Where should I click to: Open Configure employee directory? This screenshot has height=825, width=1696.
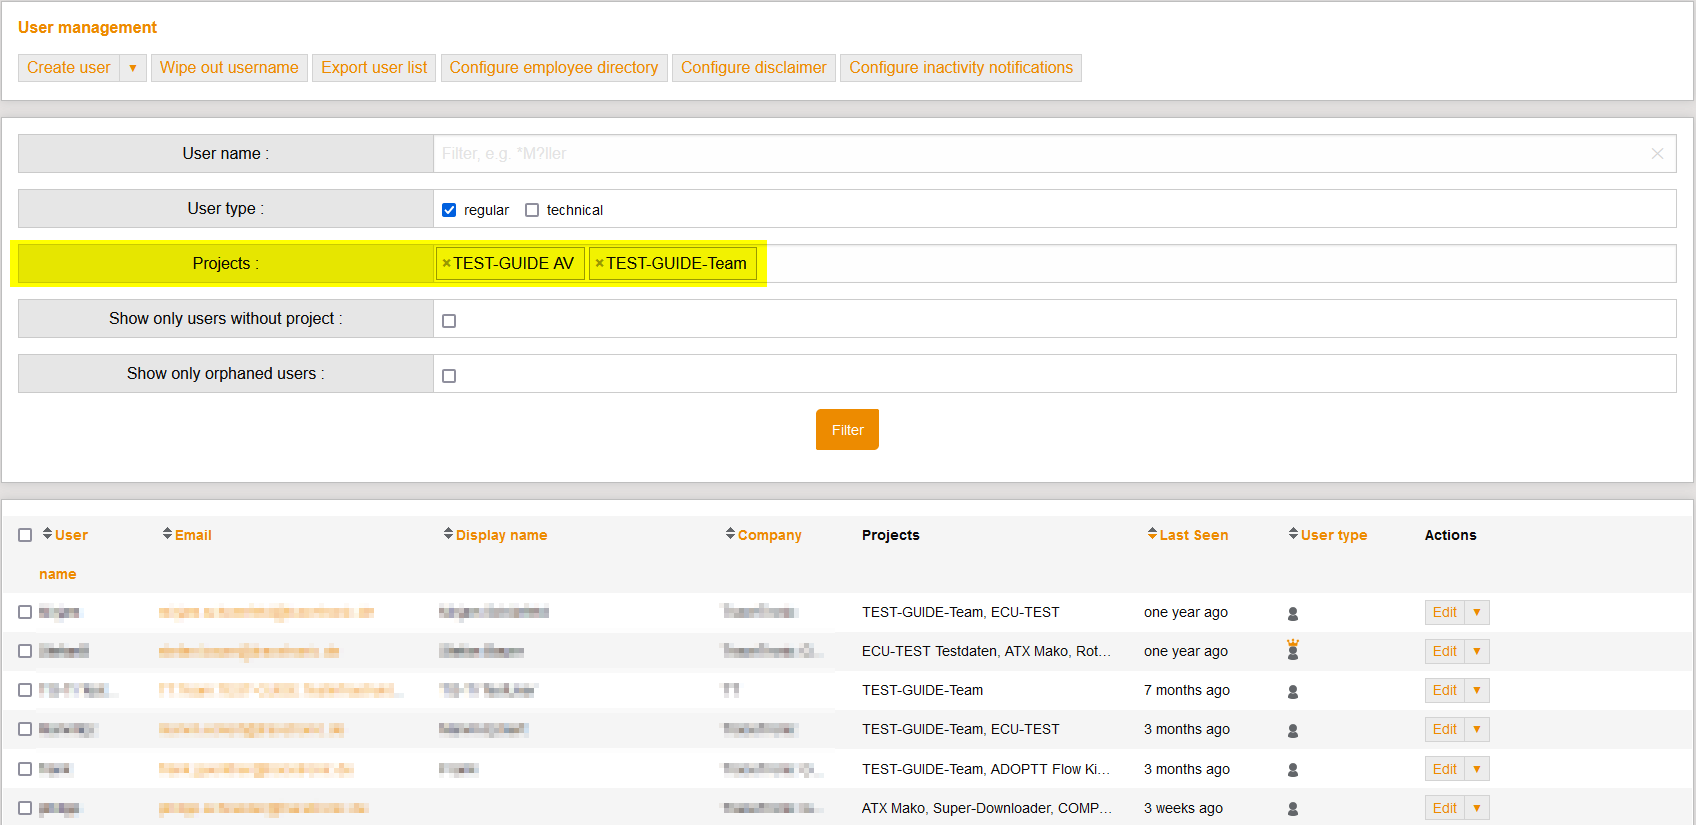click(x=554, y=68)
